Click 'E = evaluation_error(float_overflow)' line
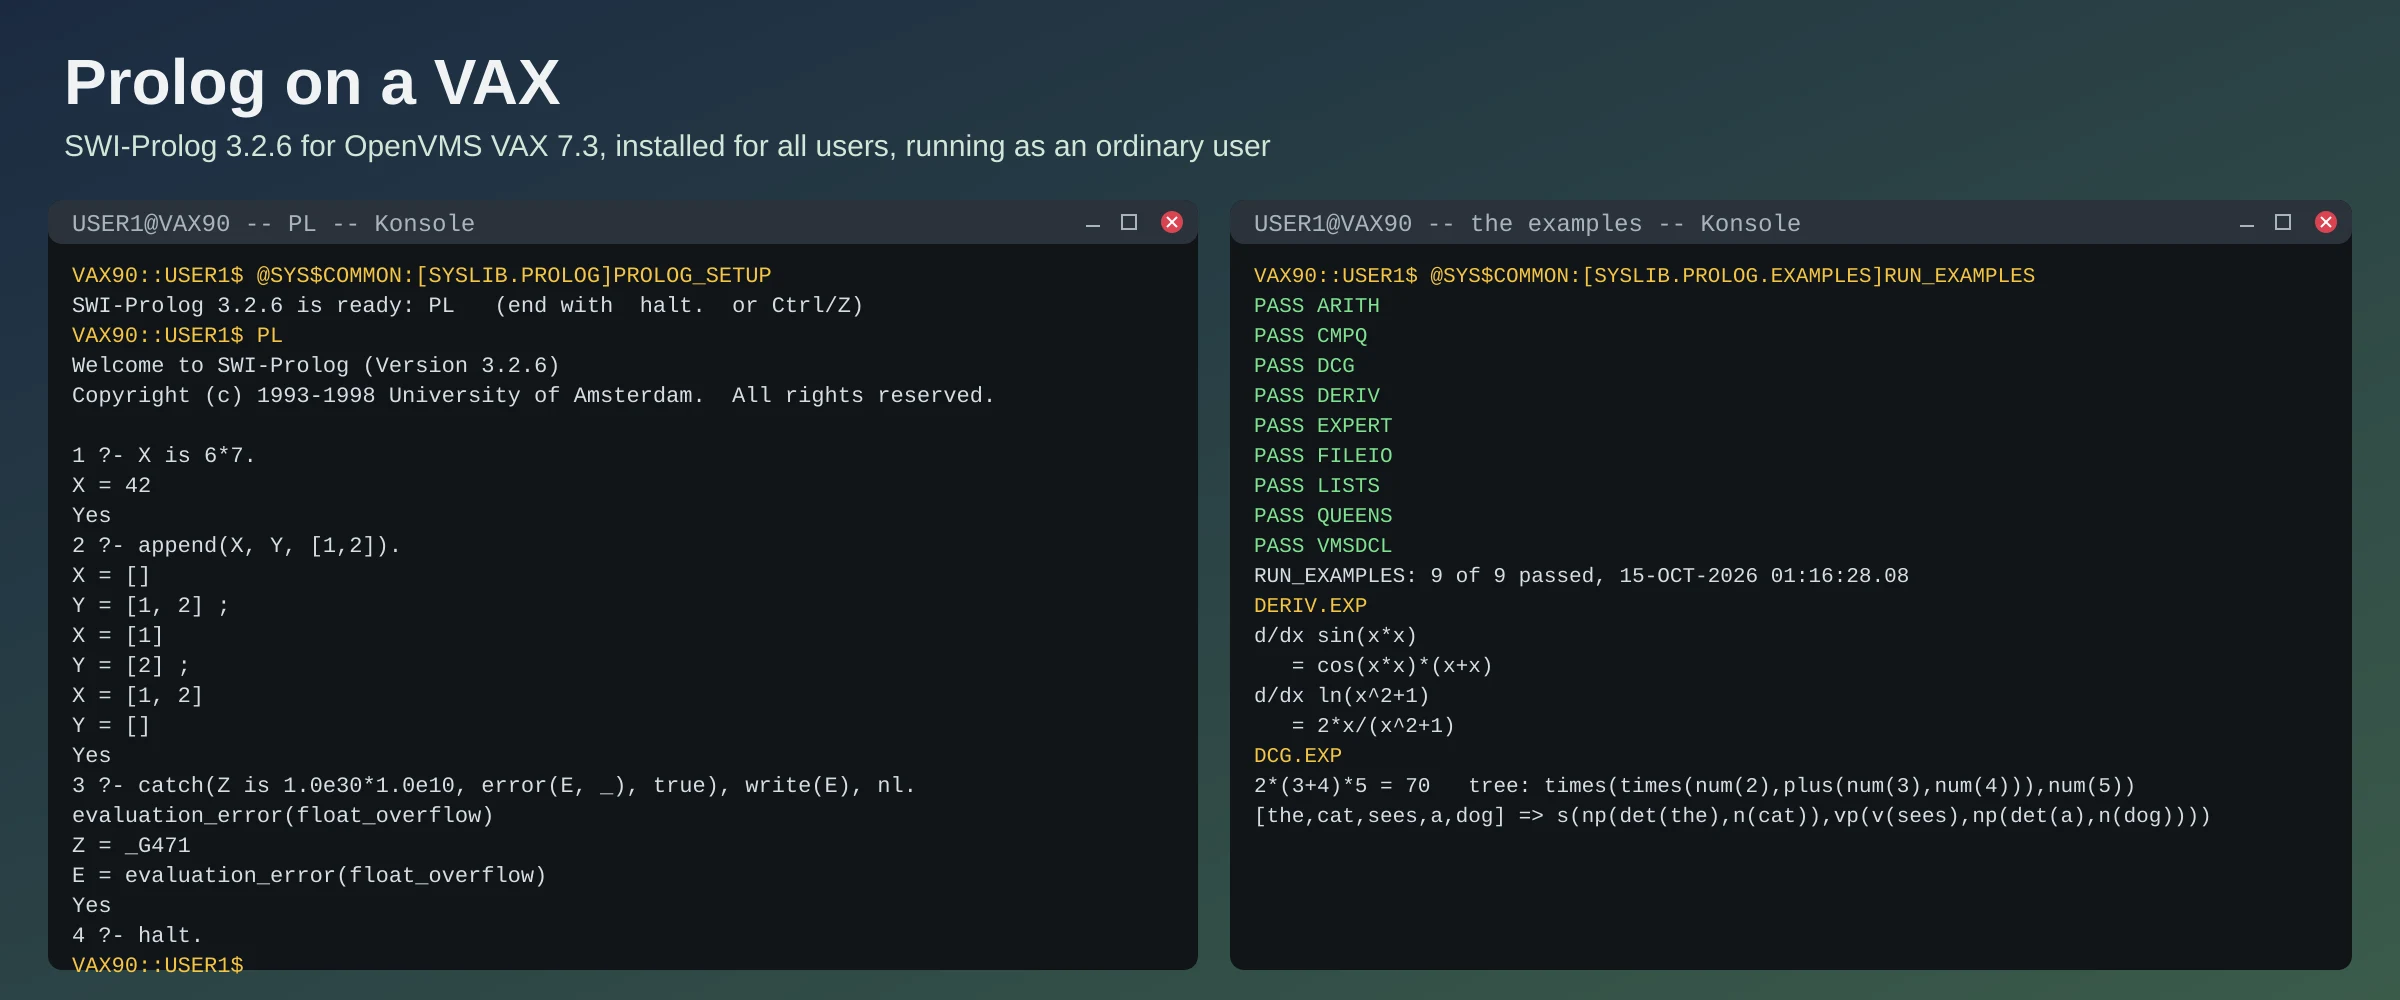 click(309, 875)
